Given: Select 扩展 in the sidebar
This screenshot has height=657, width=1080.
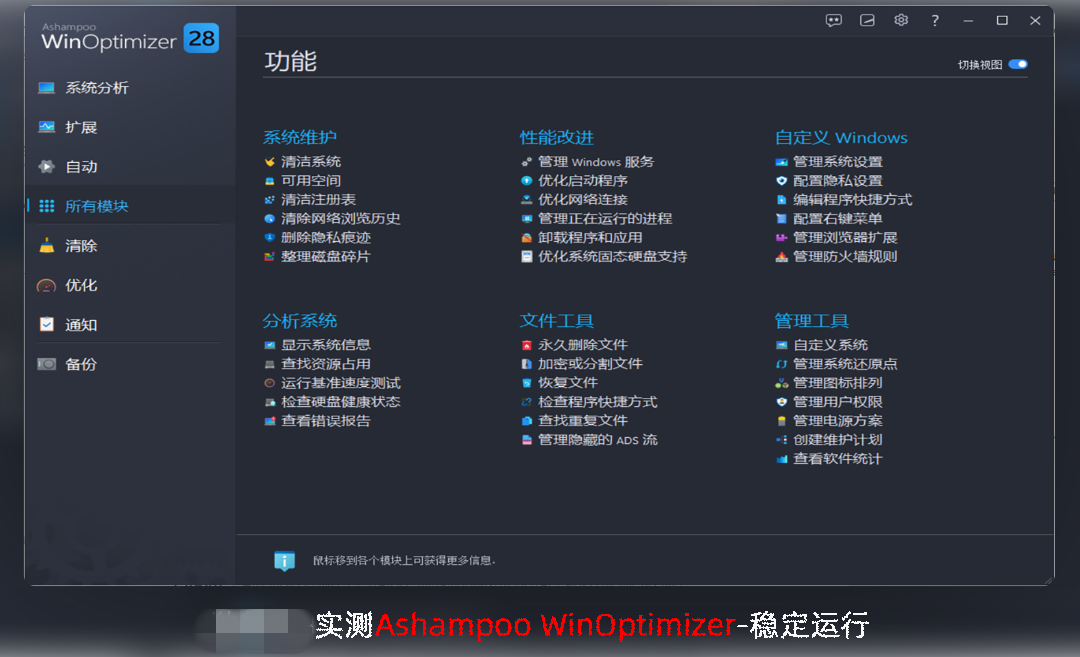Looking at the screenshot, I should (x=81, y=127).
